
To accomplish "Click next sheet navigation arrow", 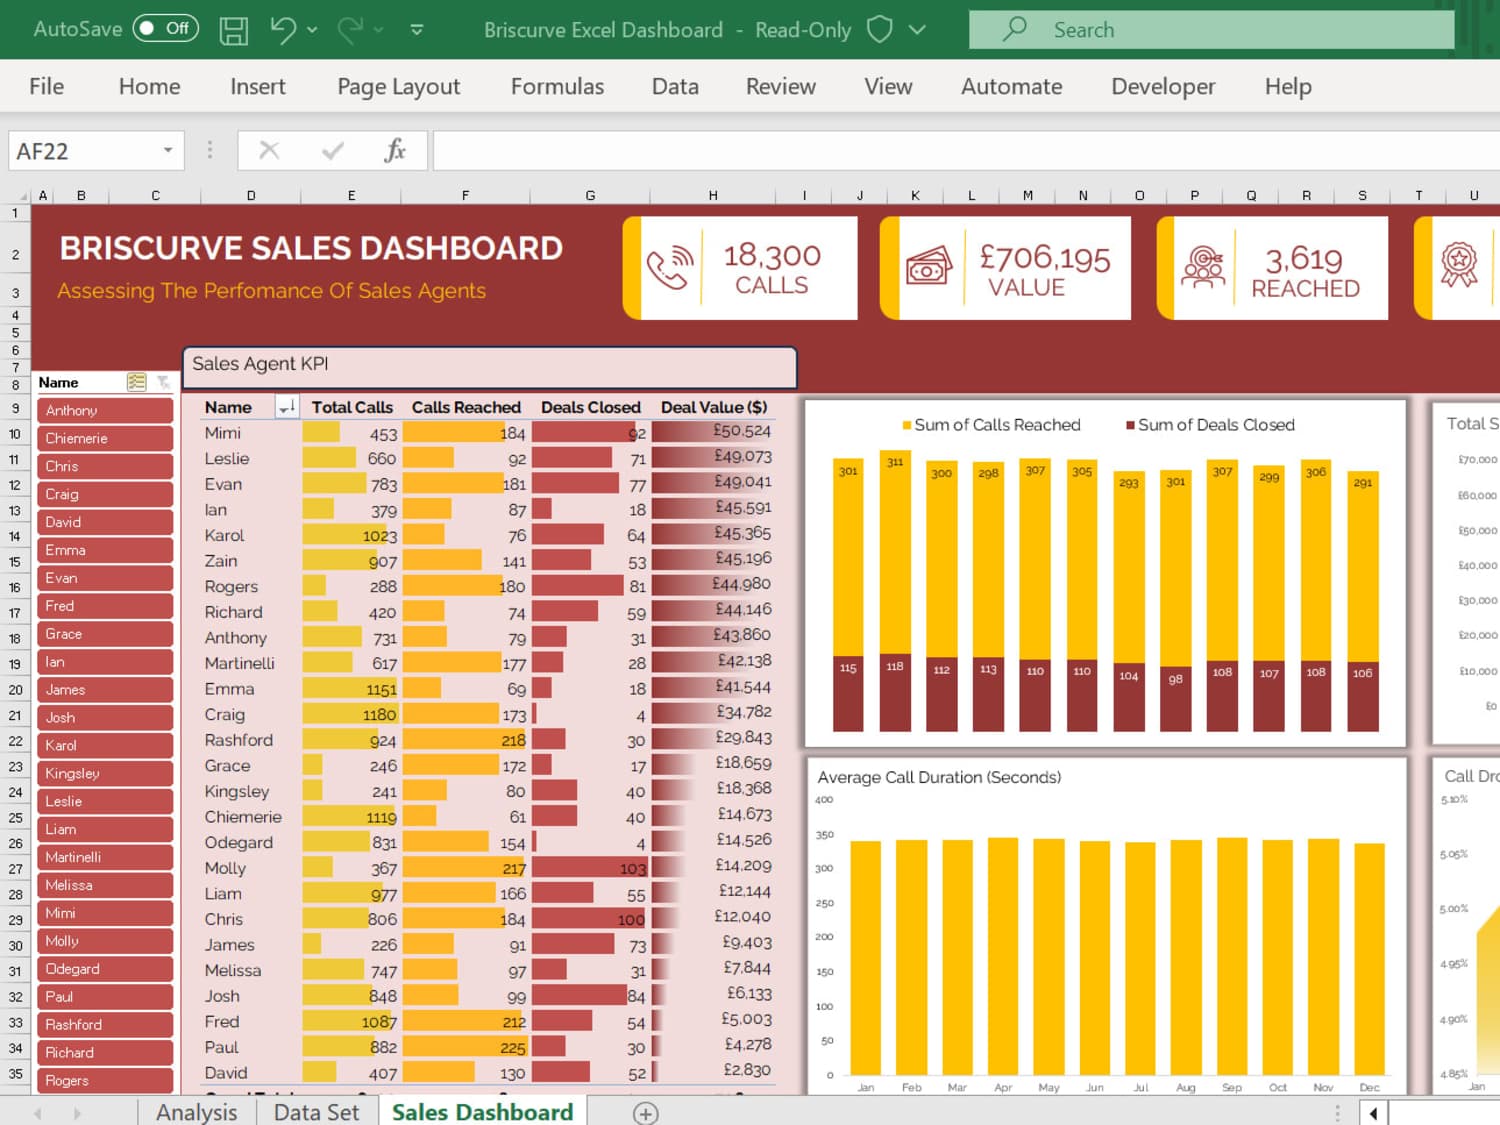I will (77, 1113).
